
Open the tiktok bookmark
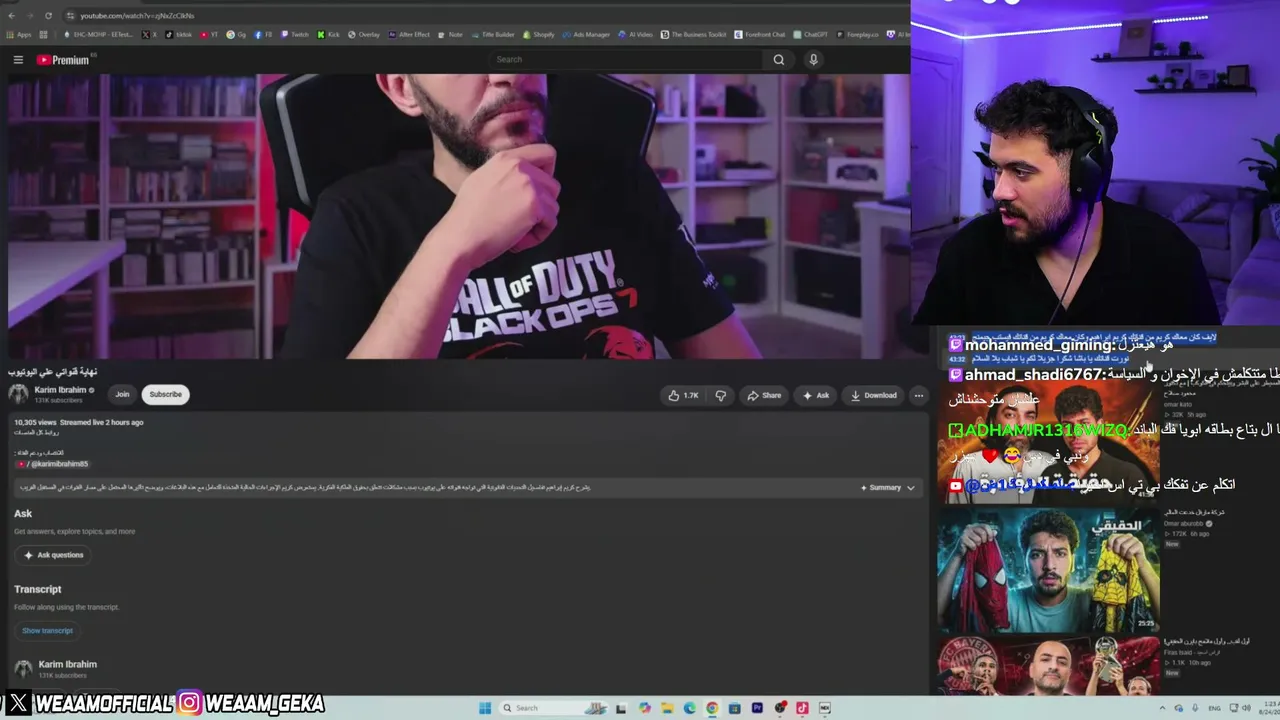pyautogui.click(x=179, y=35)
